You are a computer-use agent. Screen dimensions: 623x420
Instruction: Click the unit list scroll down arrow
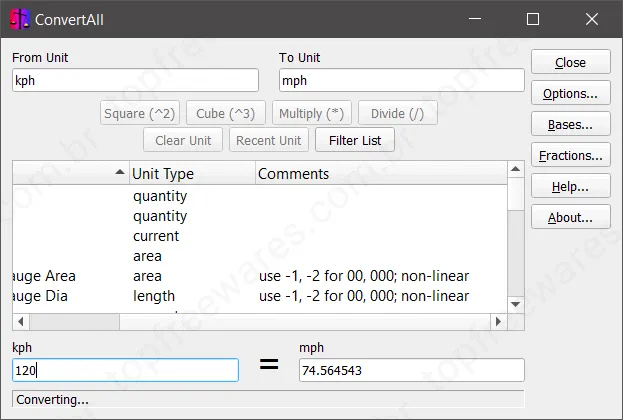click(x=515, y=304)
